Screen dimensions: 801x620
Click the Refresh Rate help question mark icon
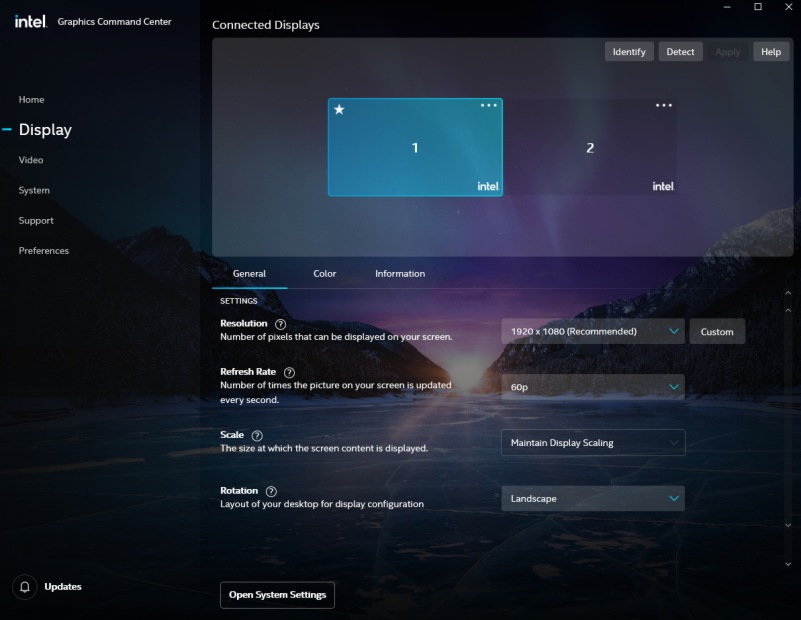tap(289, 372)
